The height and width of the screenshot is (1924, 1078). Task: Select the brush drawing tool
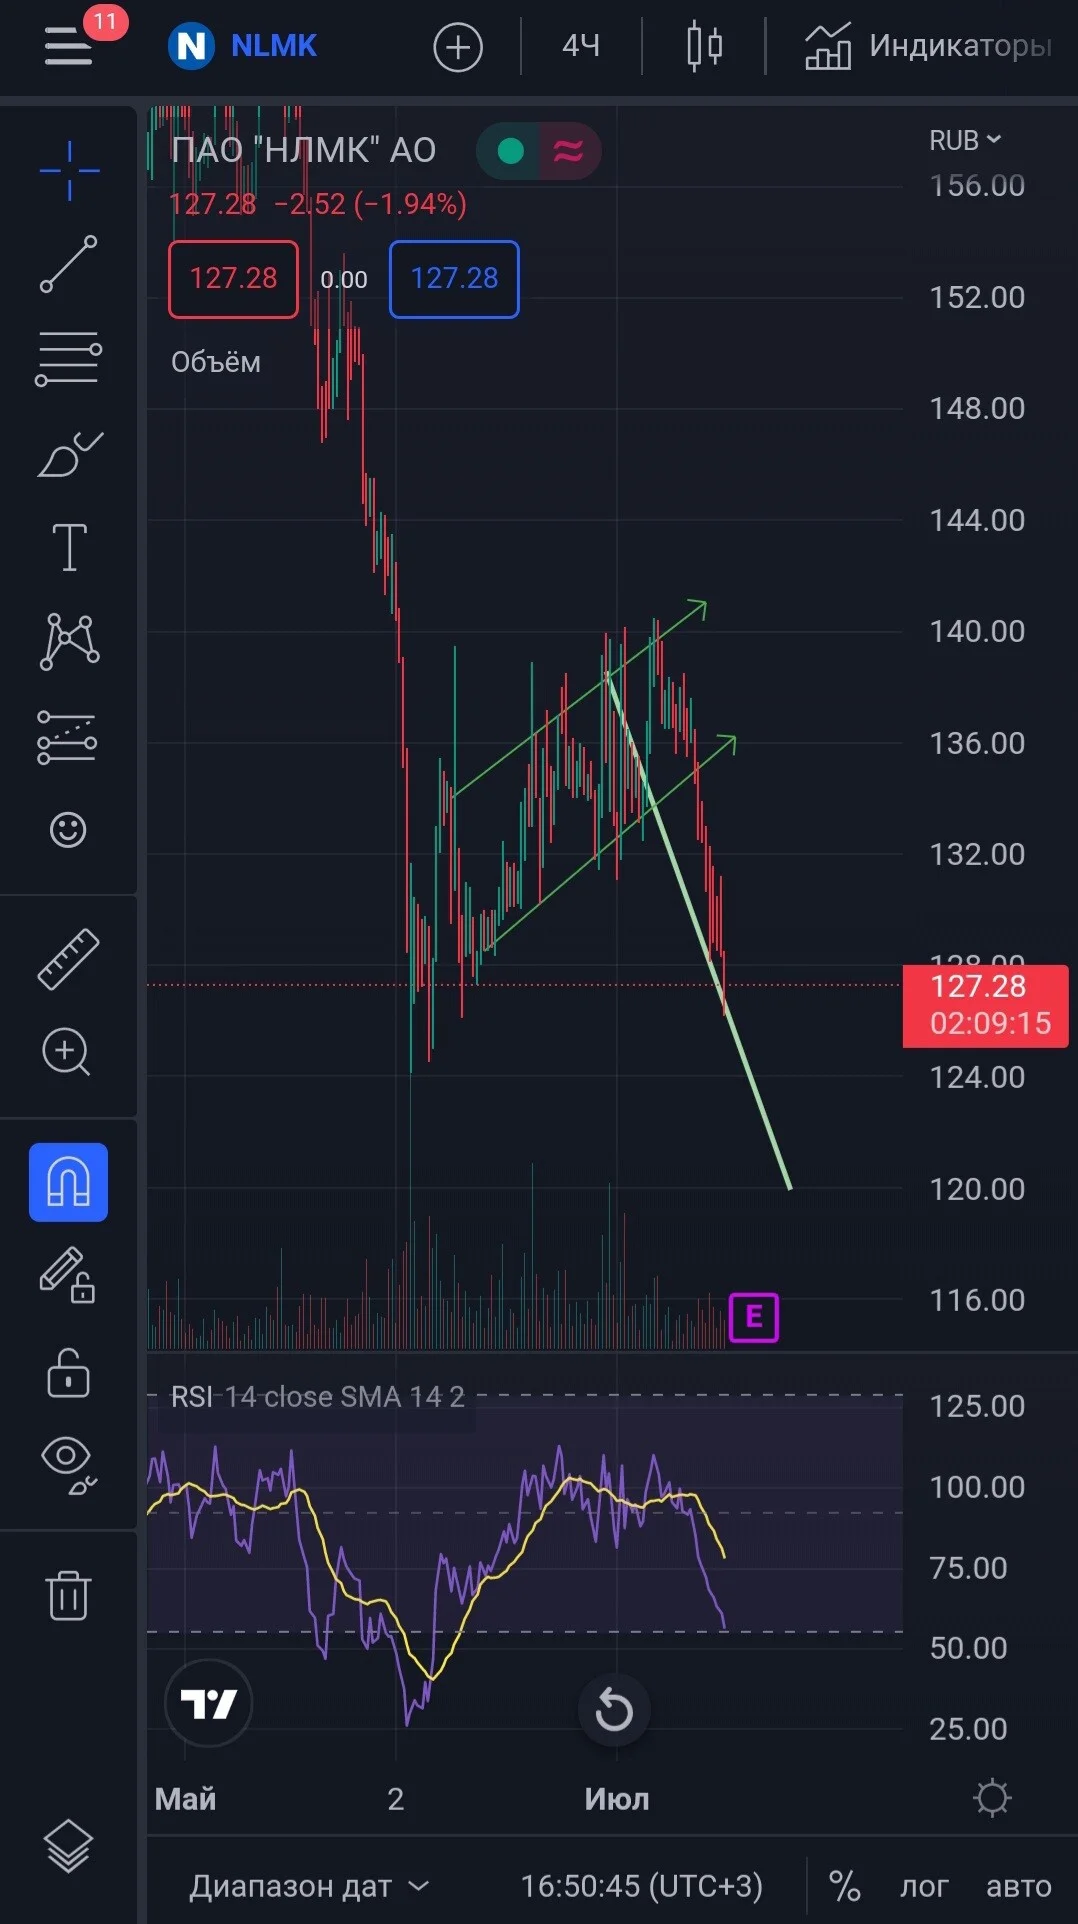tap(69, 454)
